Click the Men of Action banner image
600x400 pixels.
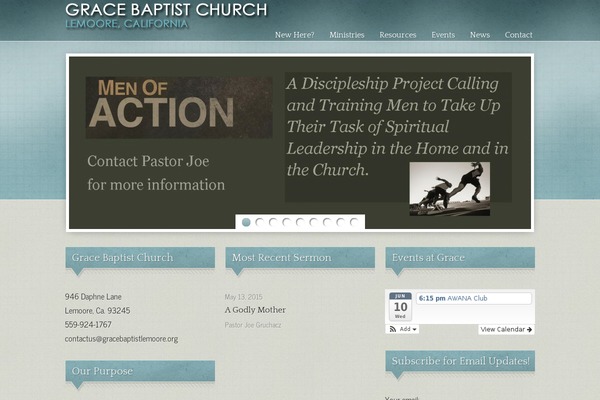tap(179, 107)
